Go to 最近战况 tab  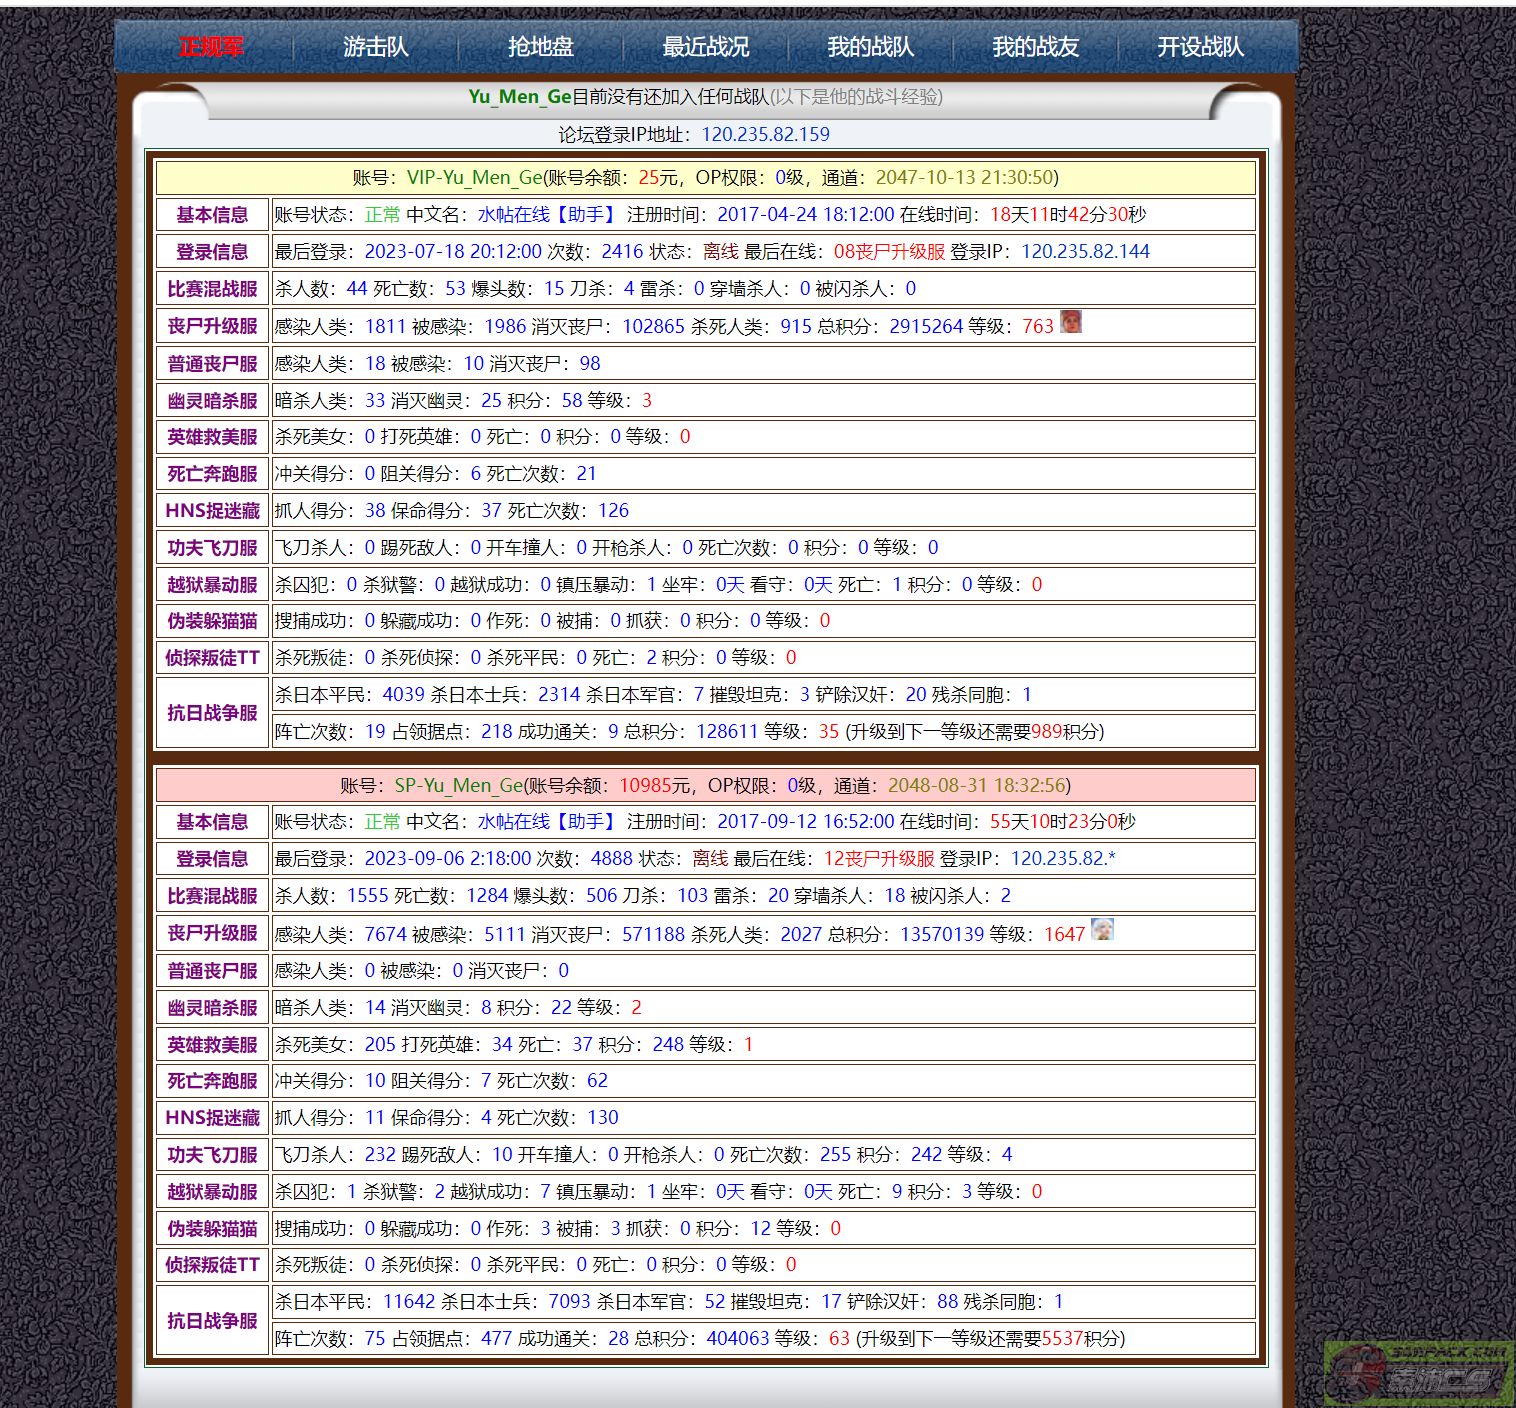point(706,47)
